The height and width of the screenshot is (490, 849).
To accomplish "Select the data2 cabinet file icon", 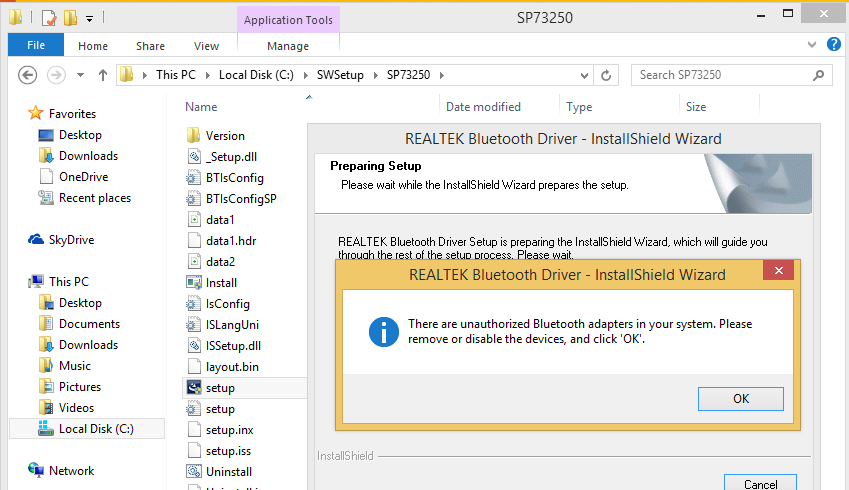I will tap(193, 262).
